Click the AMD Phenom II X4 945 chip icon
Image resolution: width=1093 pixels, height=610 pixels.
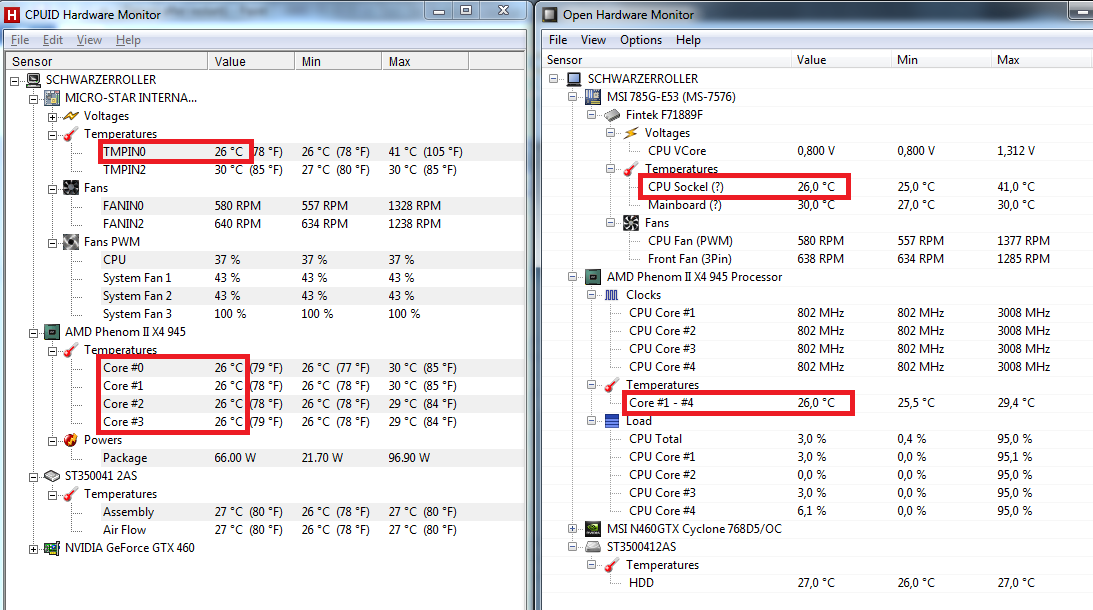click(52, 332)
